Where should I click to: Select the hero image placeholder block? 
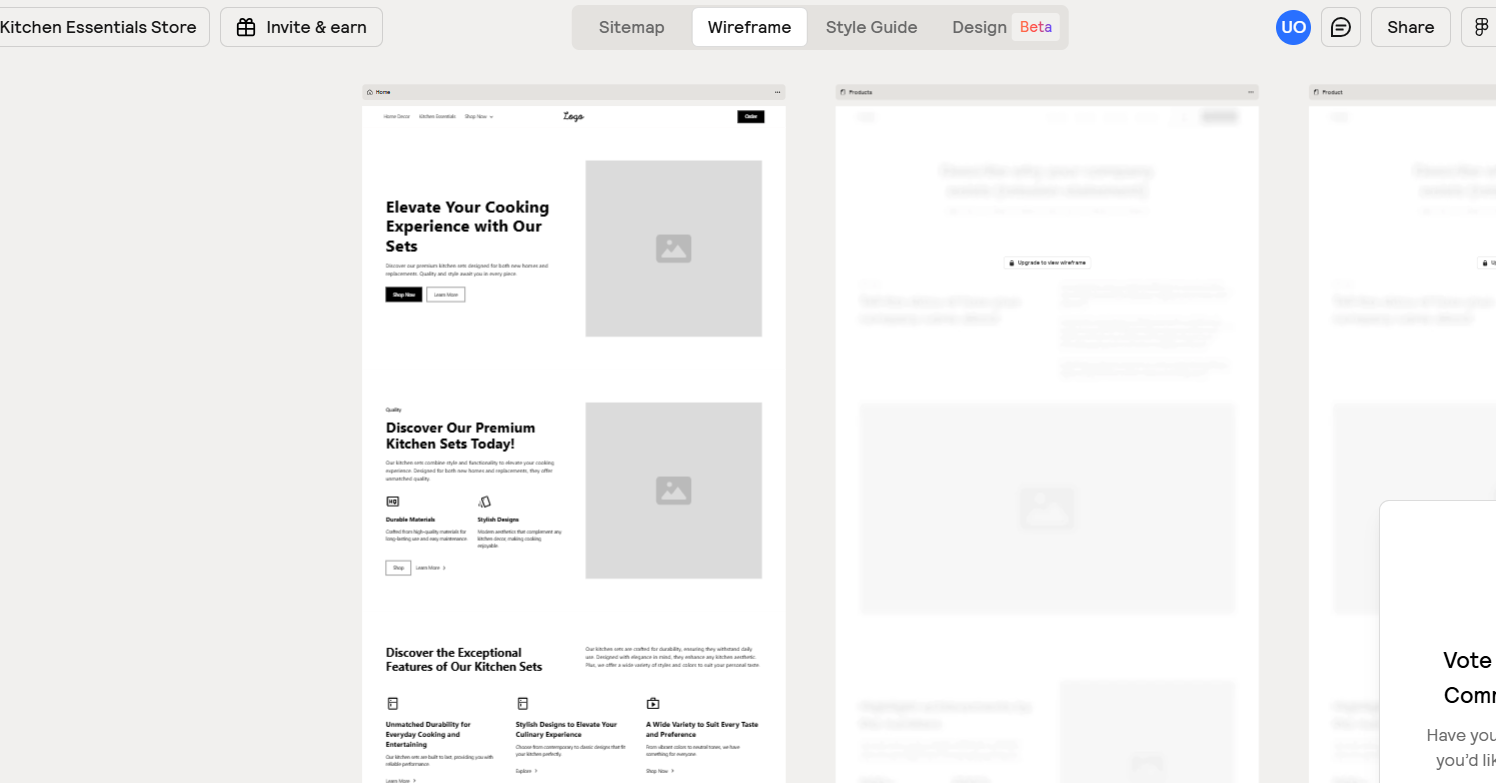(673, 248)
